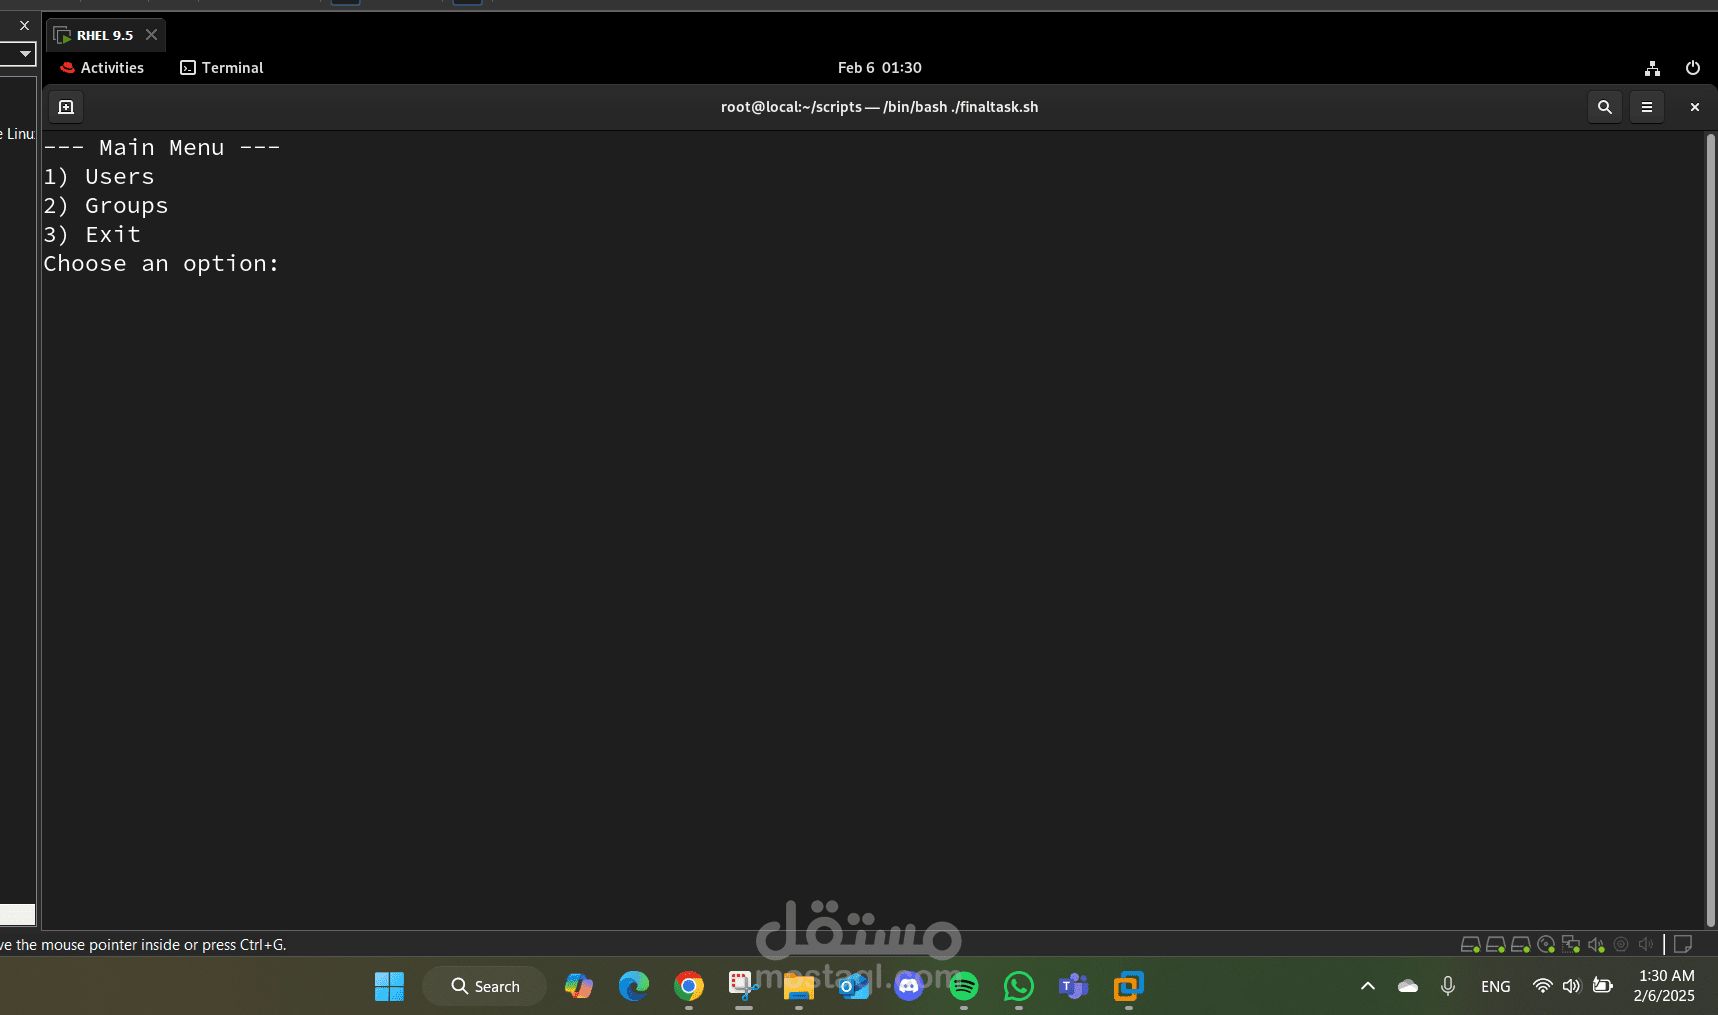Click the VMware network adapter status icon
The height and width of the screenshot is (1015, 1718).
click(x=1571, y=944)
